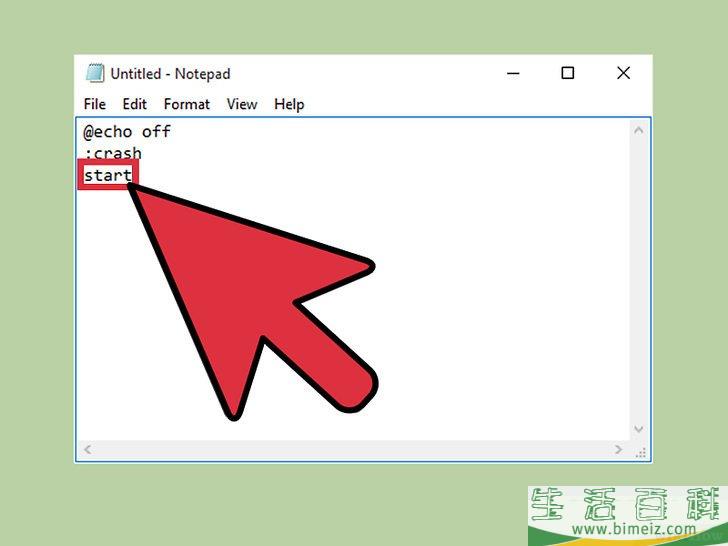728x546 pixels.
Task: Click the horizontal scrollbar left arrow
Action: tap(87, 450)
